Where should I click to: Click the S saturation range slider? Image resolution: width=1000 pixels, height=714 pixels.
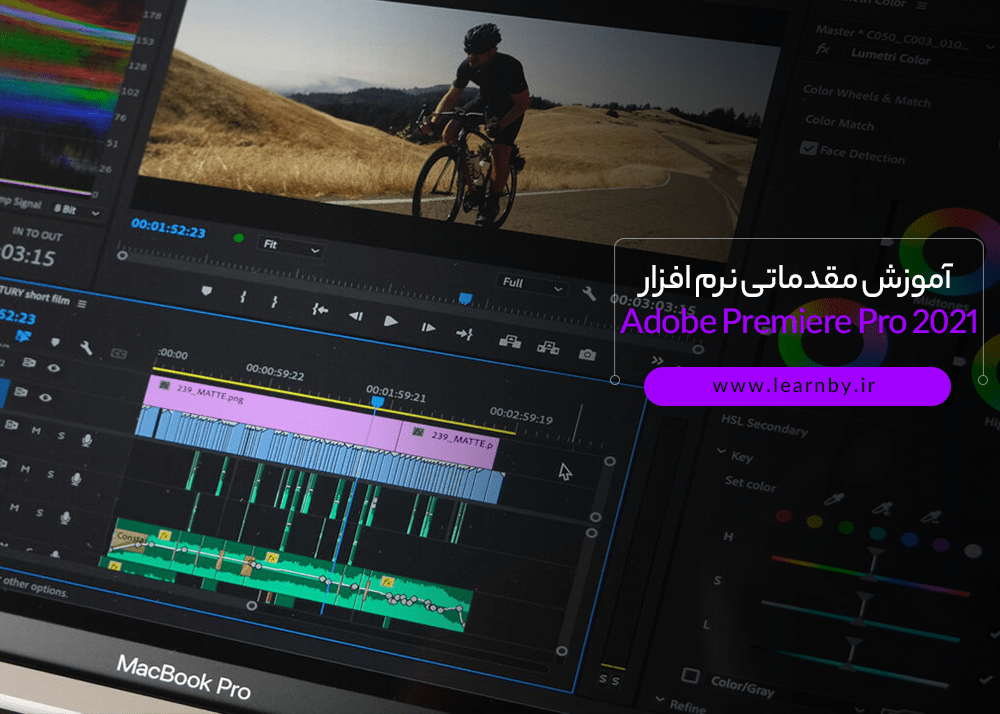point(860,620)
